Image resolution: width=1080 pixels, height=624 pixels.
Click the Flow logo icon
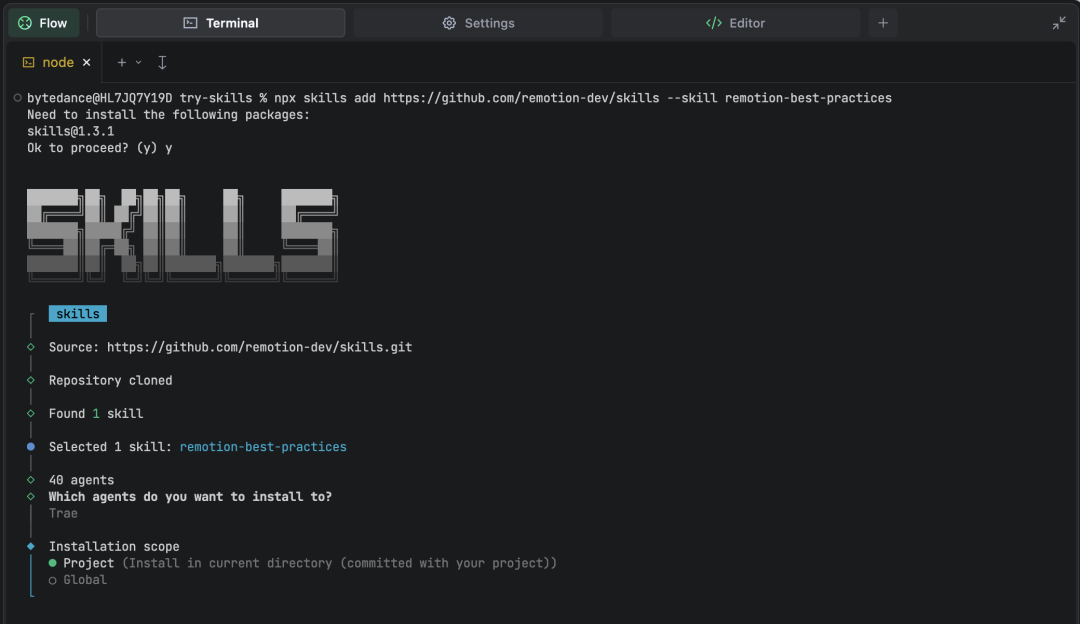pyautogui.click(x=25, y=23)
